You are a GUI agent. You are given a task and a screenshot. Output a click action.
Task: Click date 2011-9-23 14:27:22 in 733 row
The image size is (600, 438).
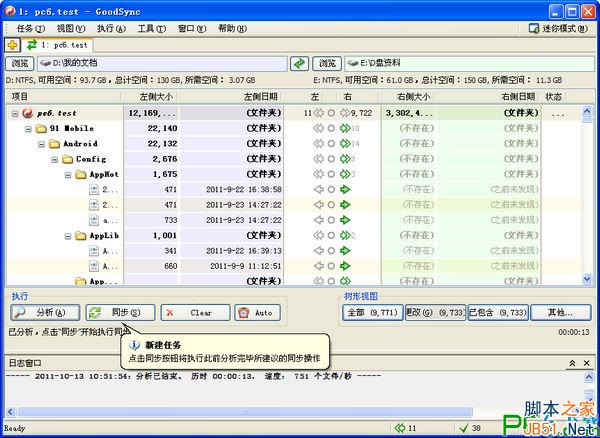pos(244,220)
